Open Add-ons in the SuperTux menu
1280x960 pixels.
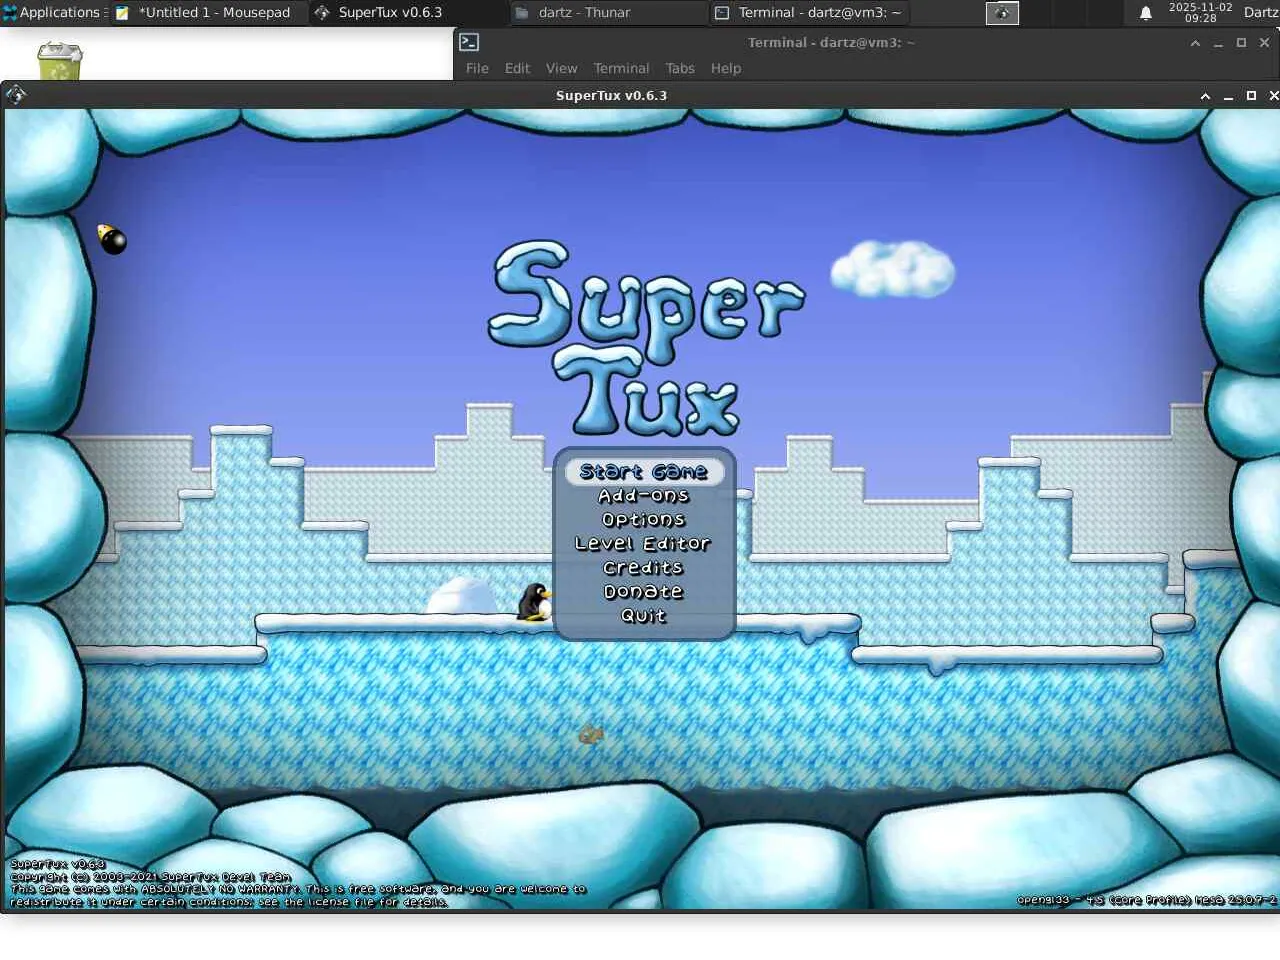pos(644,496)
